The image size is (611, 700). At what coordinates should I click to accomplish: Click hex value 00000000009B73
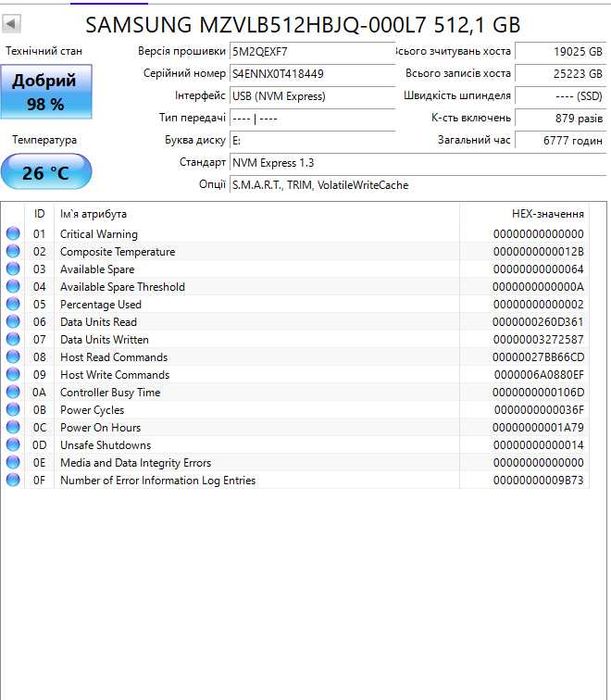pos(538,480)
